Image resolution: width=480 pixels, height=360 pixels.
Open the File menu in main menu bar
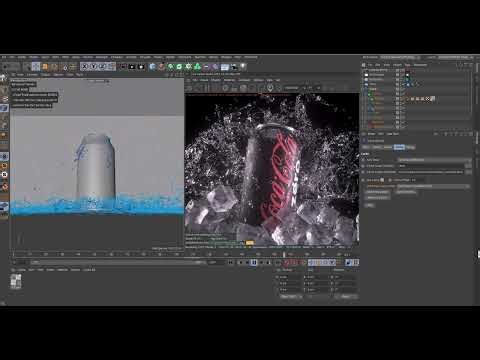click(4, 57)
